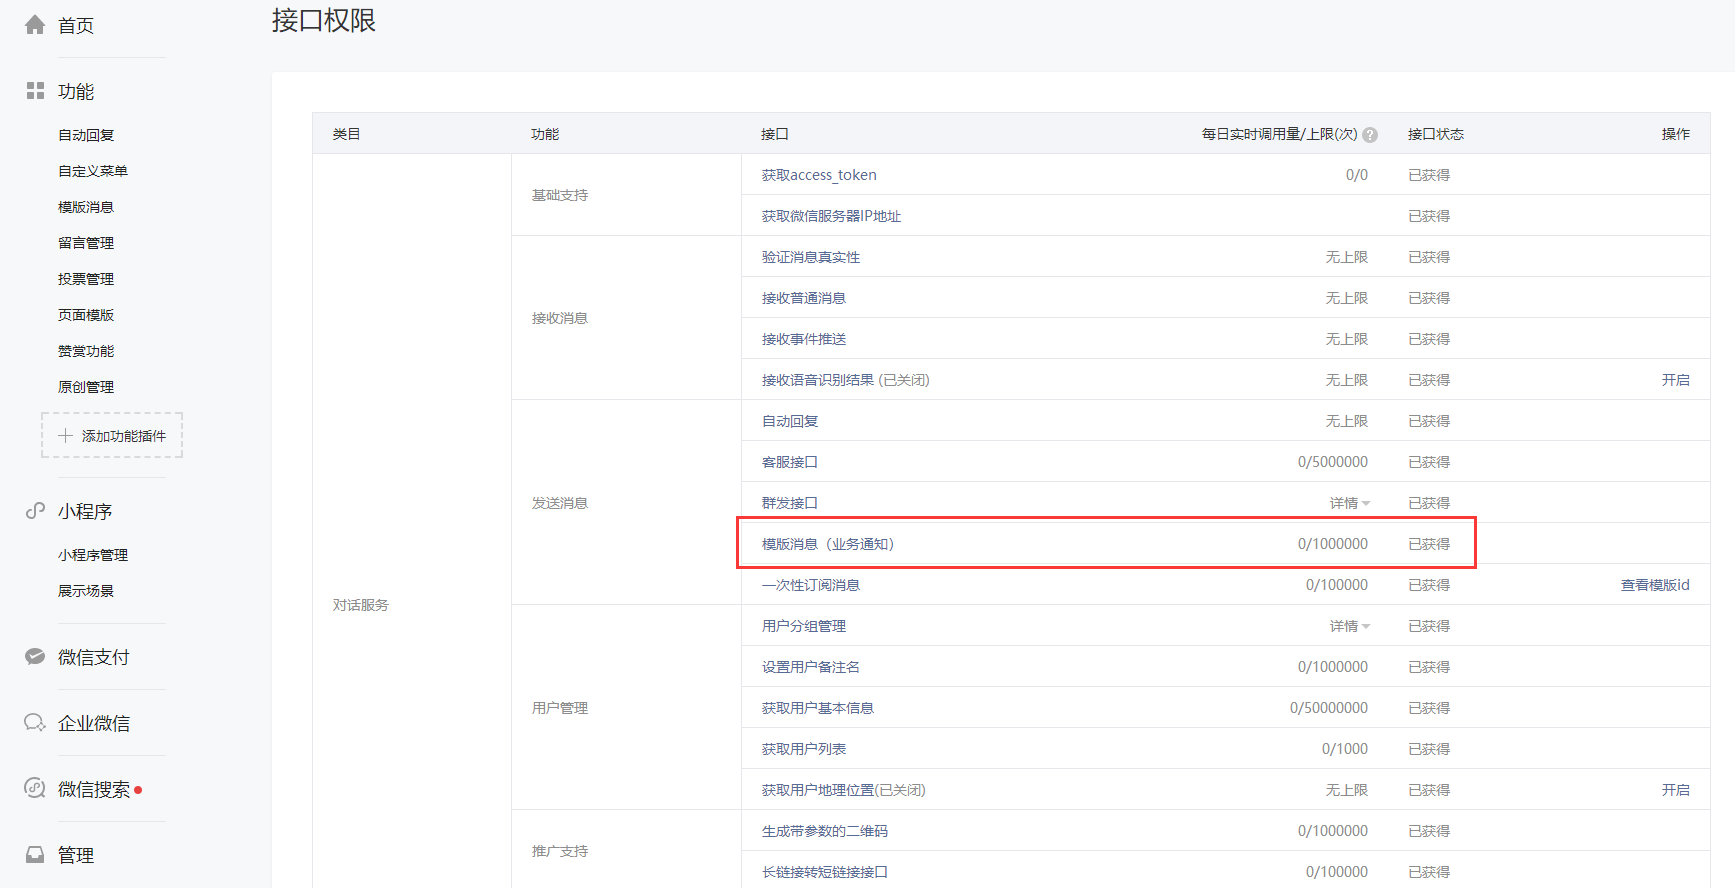This screenshot has height=888, width=1735.
Task: Select 推广支持 function cell
Action: click(x=560, y=851)
